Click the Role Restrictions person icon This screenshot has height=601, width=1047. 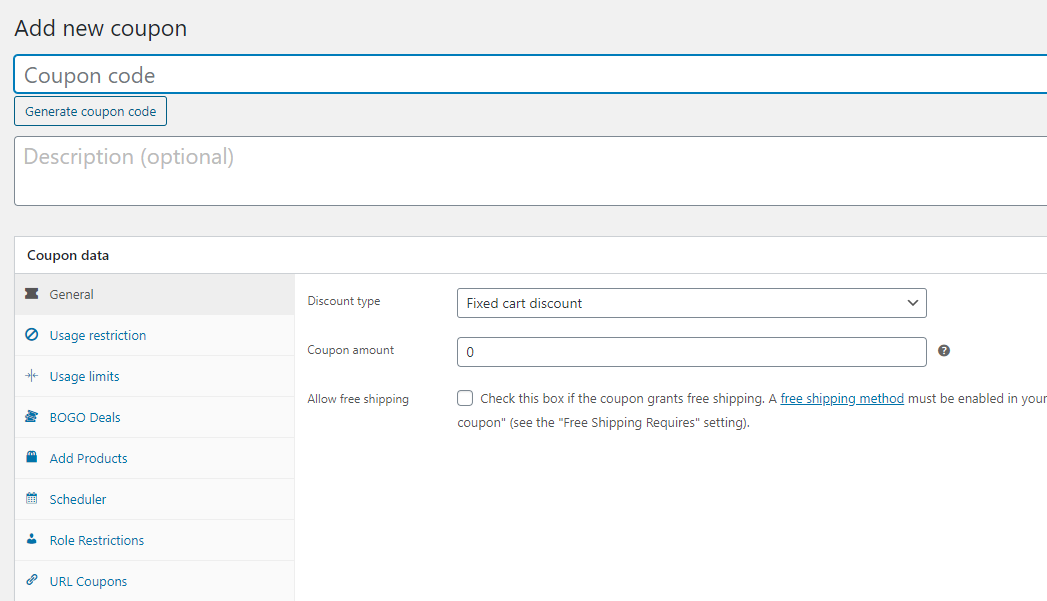[31, 540]
